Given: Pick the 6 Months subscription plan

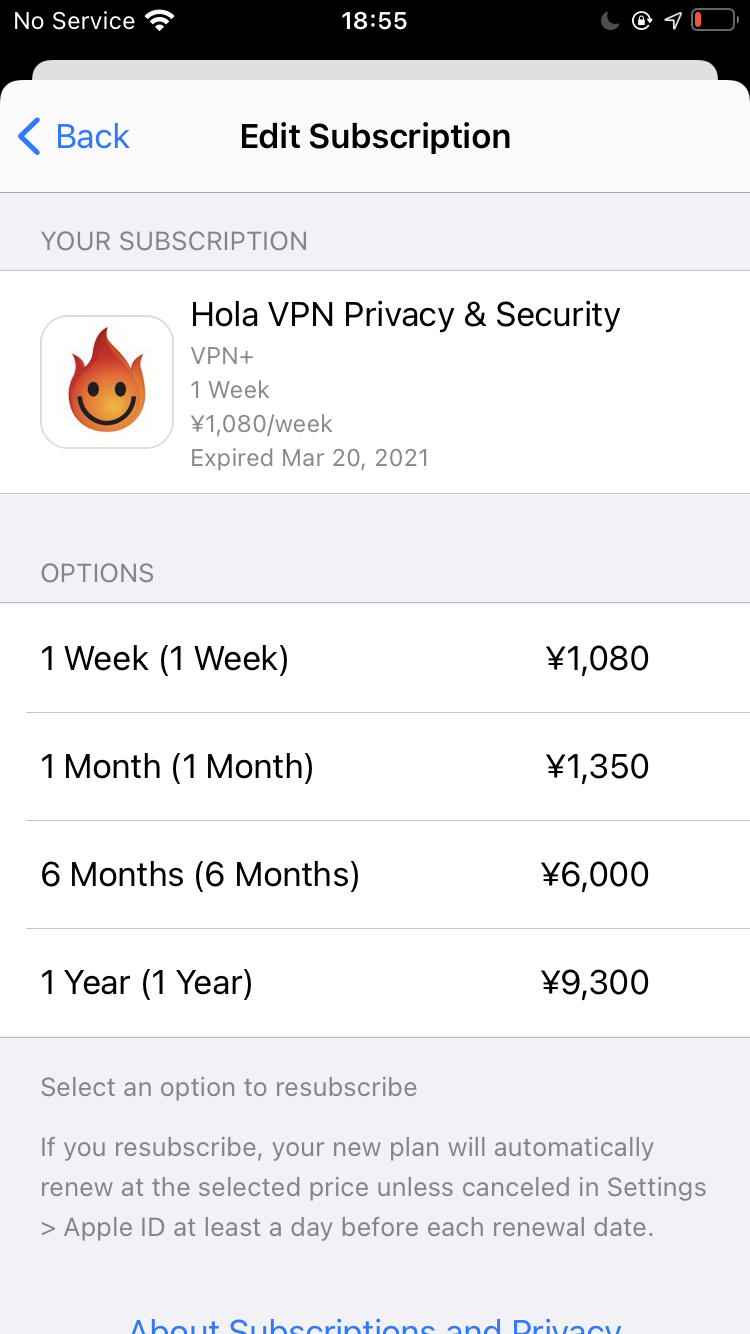Looking at the screenshot, I should [375, 874].
